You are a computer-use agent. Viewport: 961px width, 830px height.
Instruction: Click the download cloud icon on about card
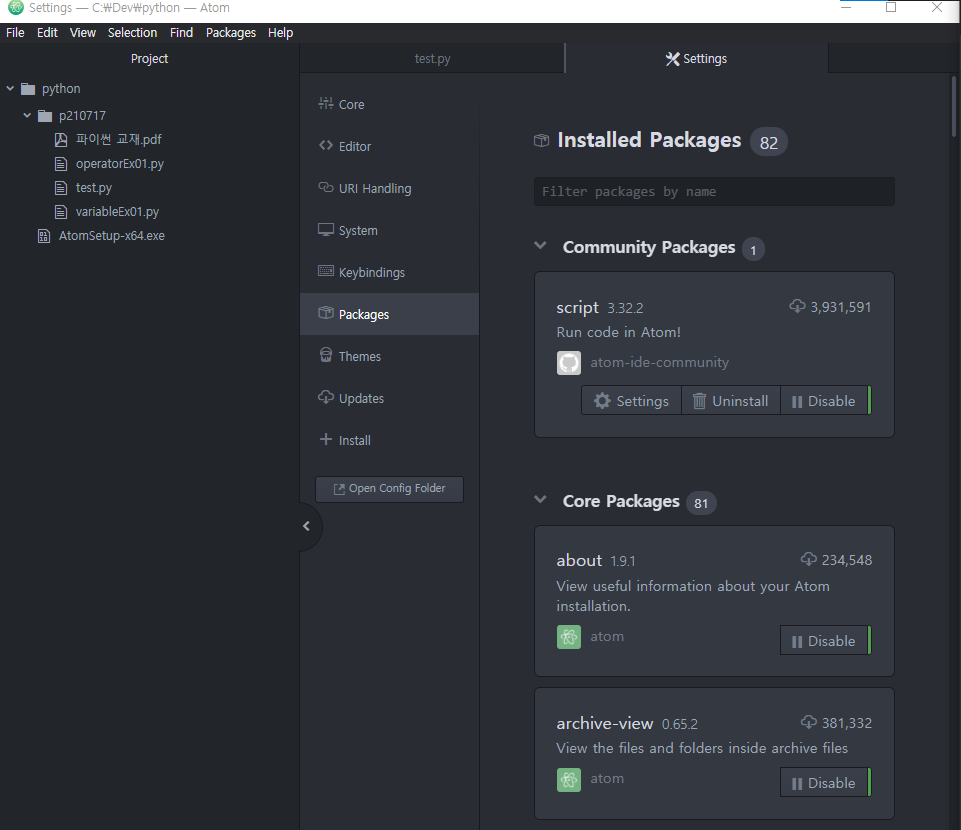(x=809, y=559)
